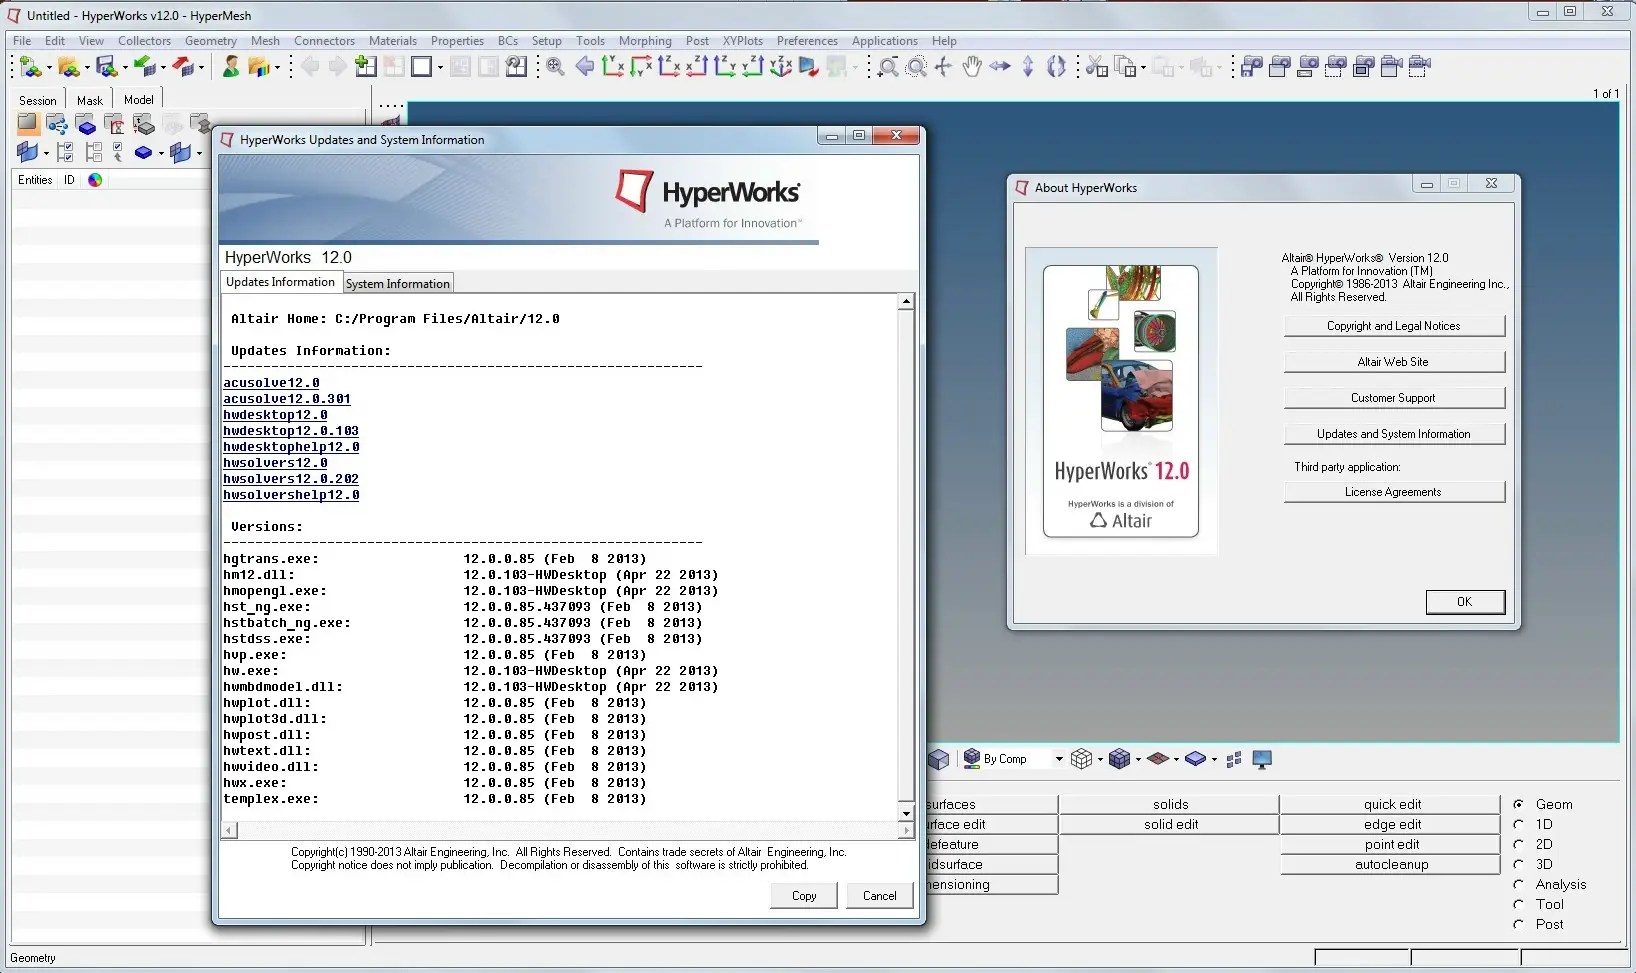The width and height of the screenshot is (1636, 973).
Task: Click the user profiles person icon
Action: [230, 67]
